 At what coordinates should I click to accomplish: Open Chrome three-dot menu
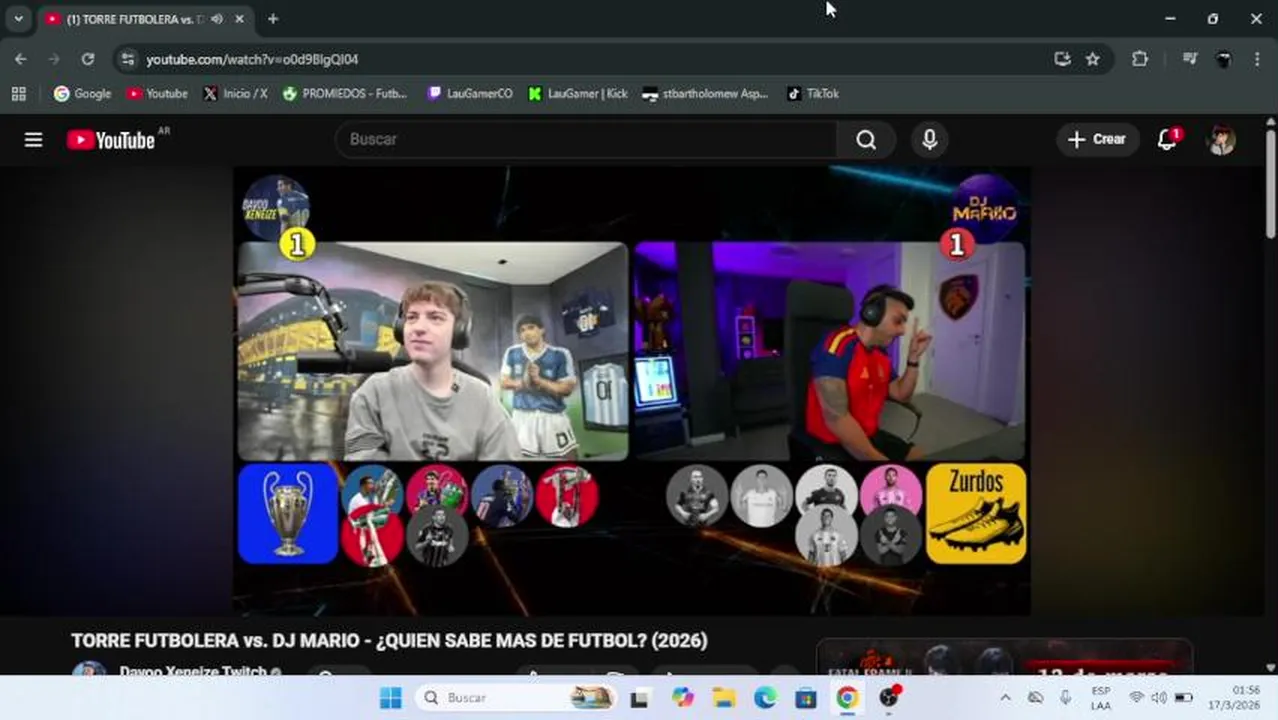click(1257, 59)
